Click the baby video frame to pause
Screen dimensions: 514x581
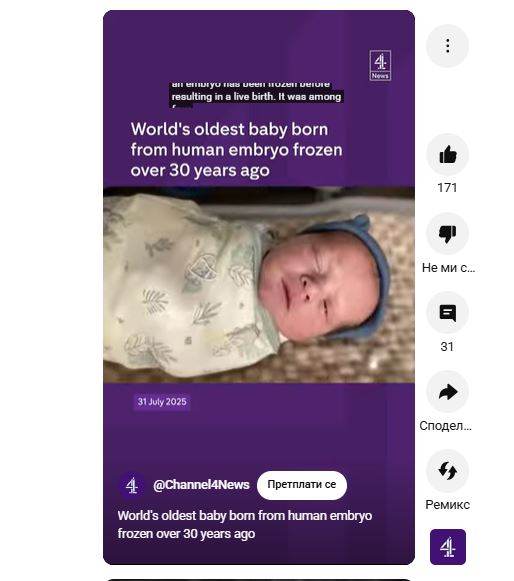(259, 285)
